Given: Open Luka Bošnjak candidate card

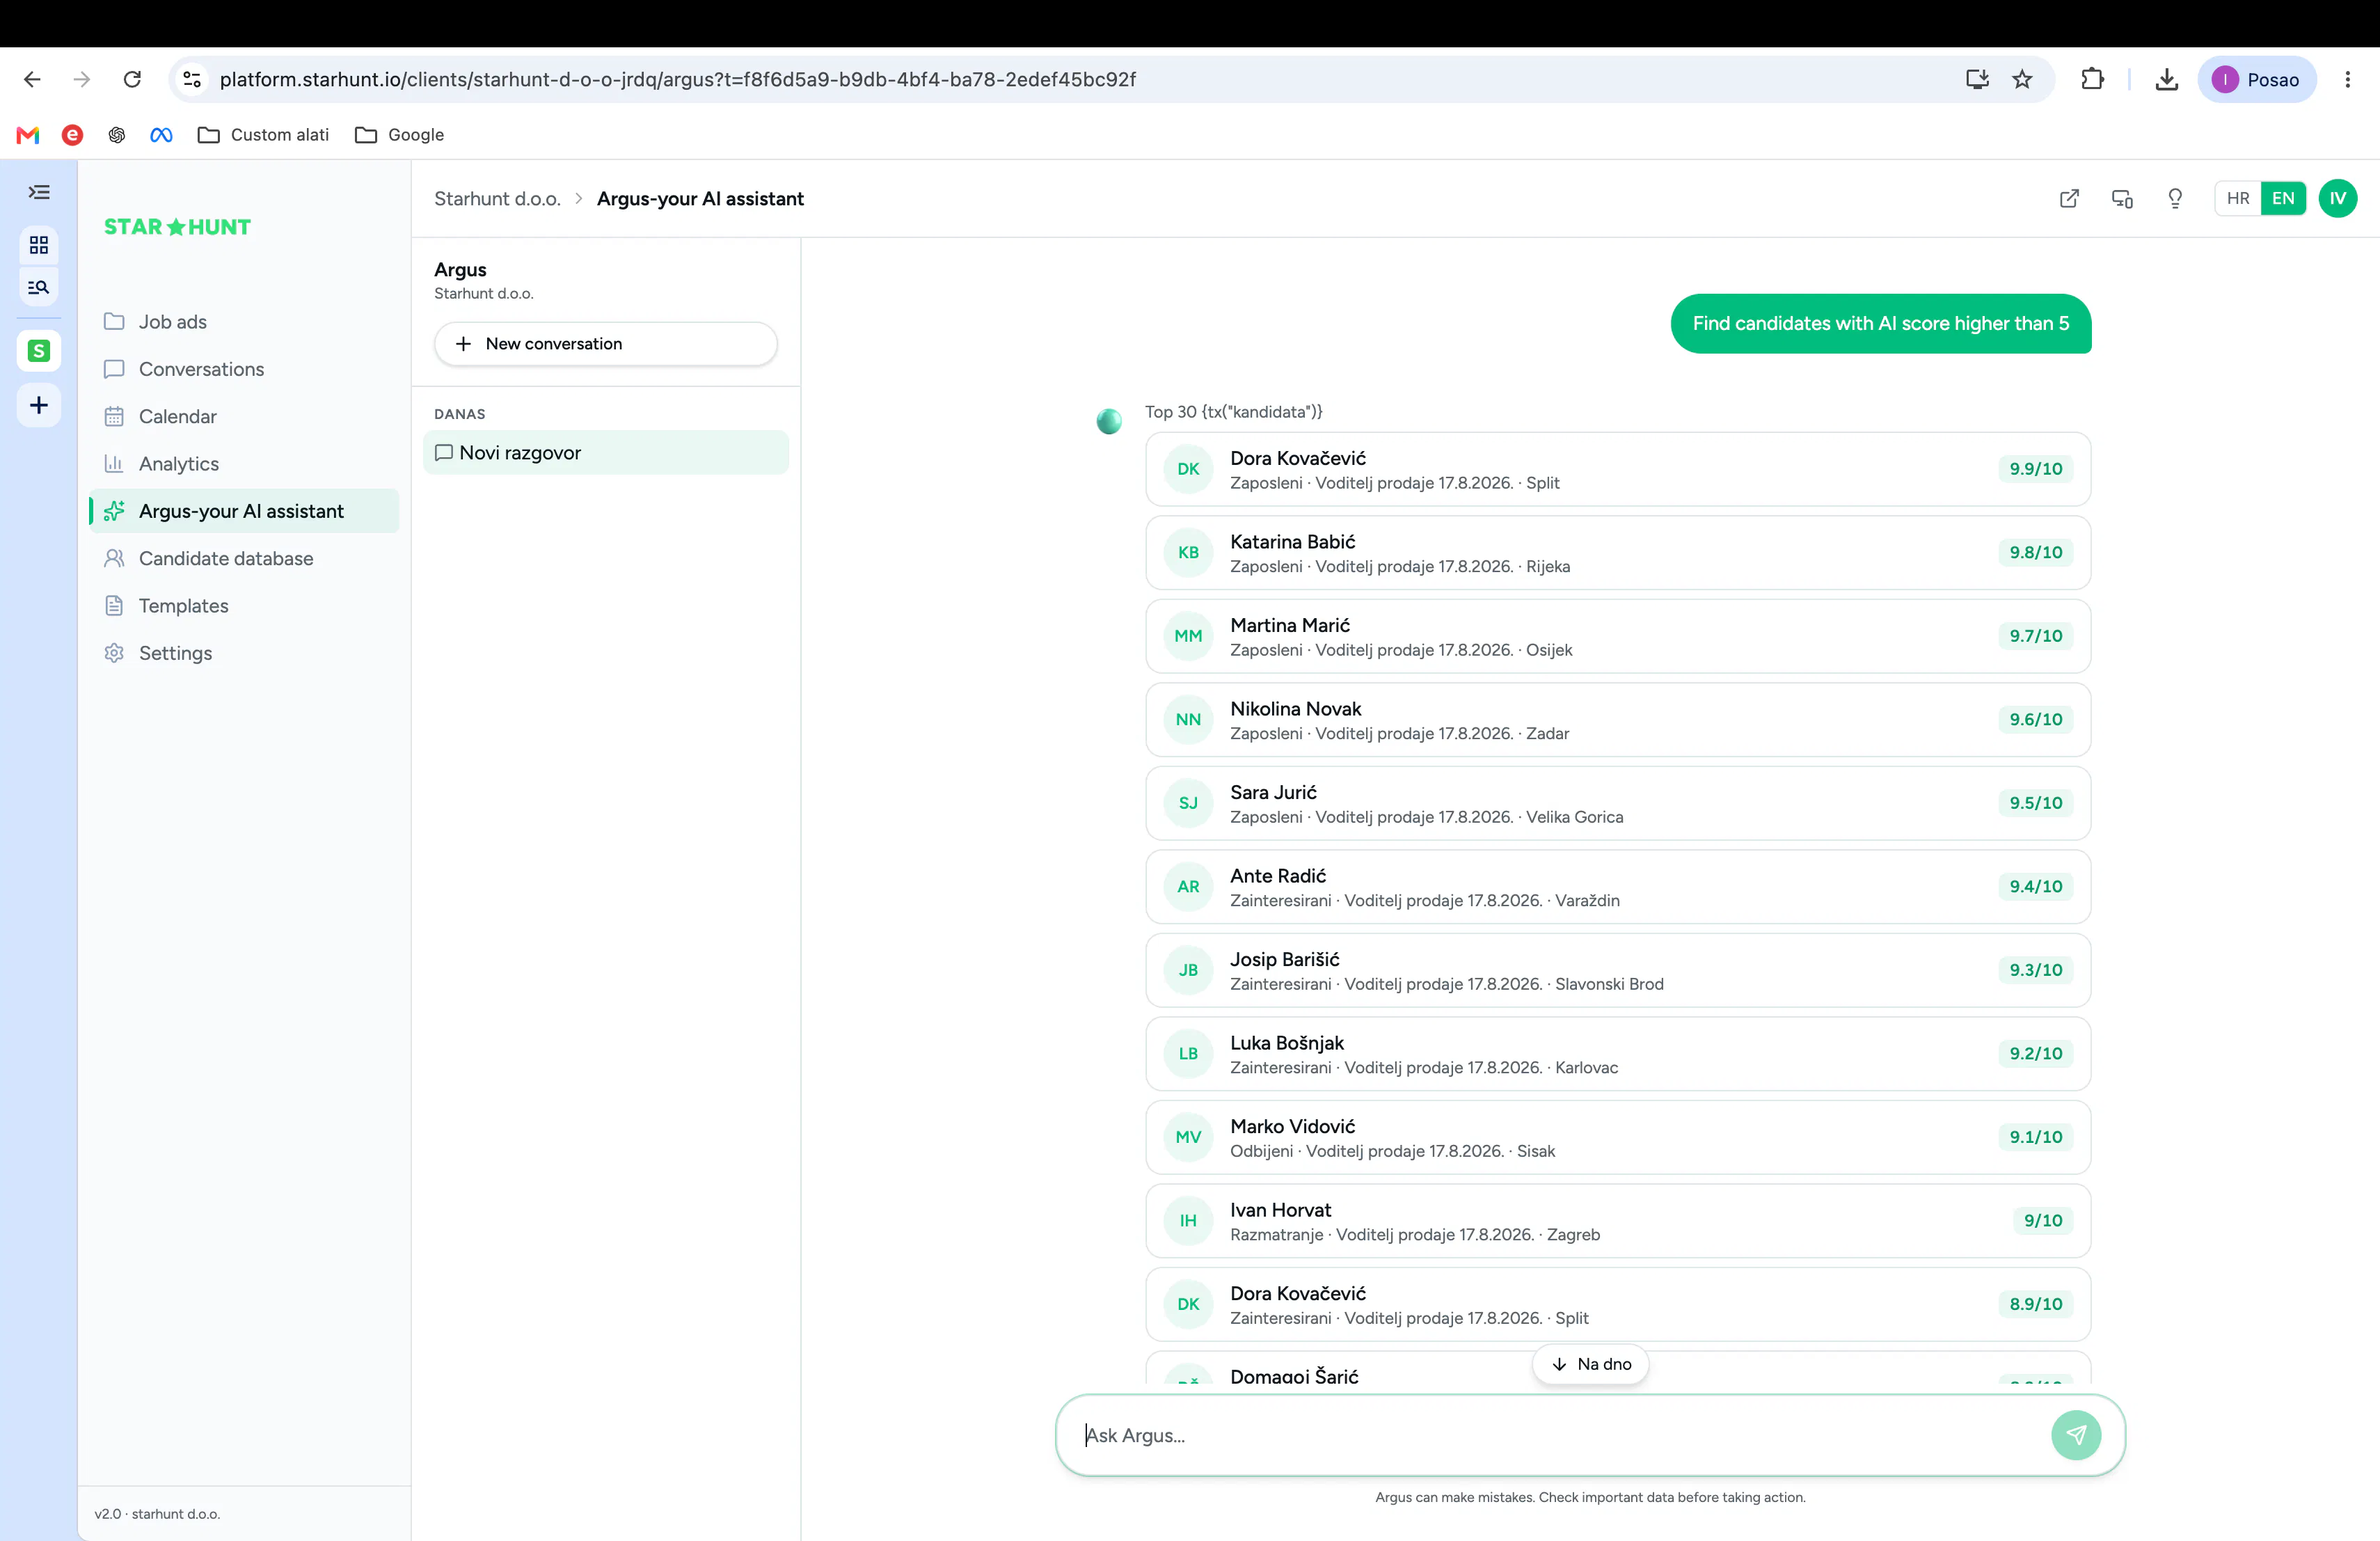Looking at the screenshot, I should (1617, 1054).
